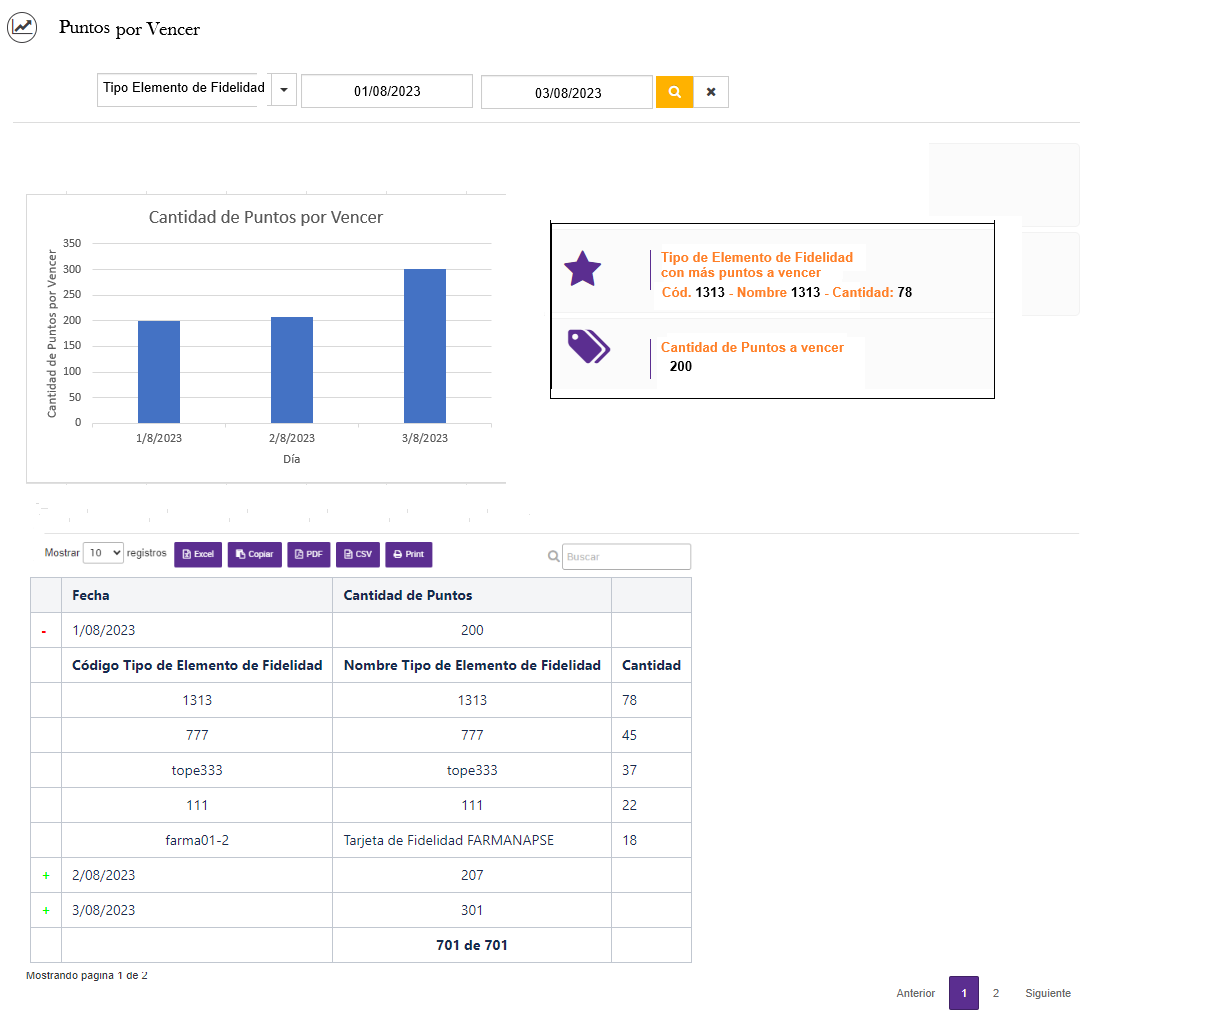
Task: Click the Cantidad cell showing 22
Action: pyautogui.click(x=651, y=805)
